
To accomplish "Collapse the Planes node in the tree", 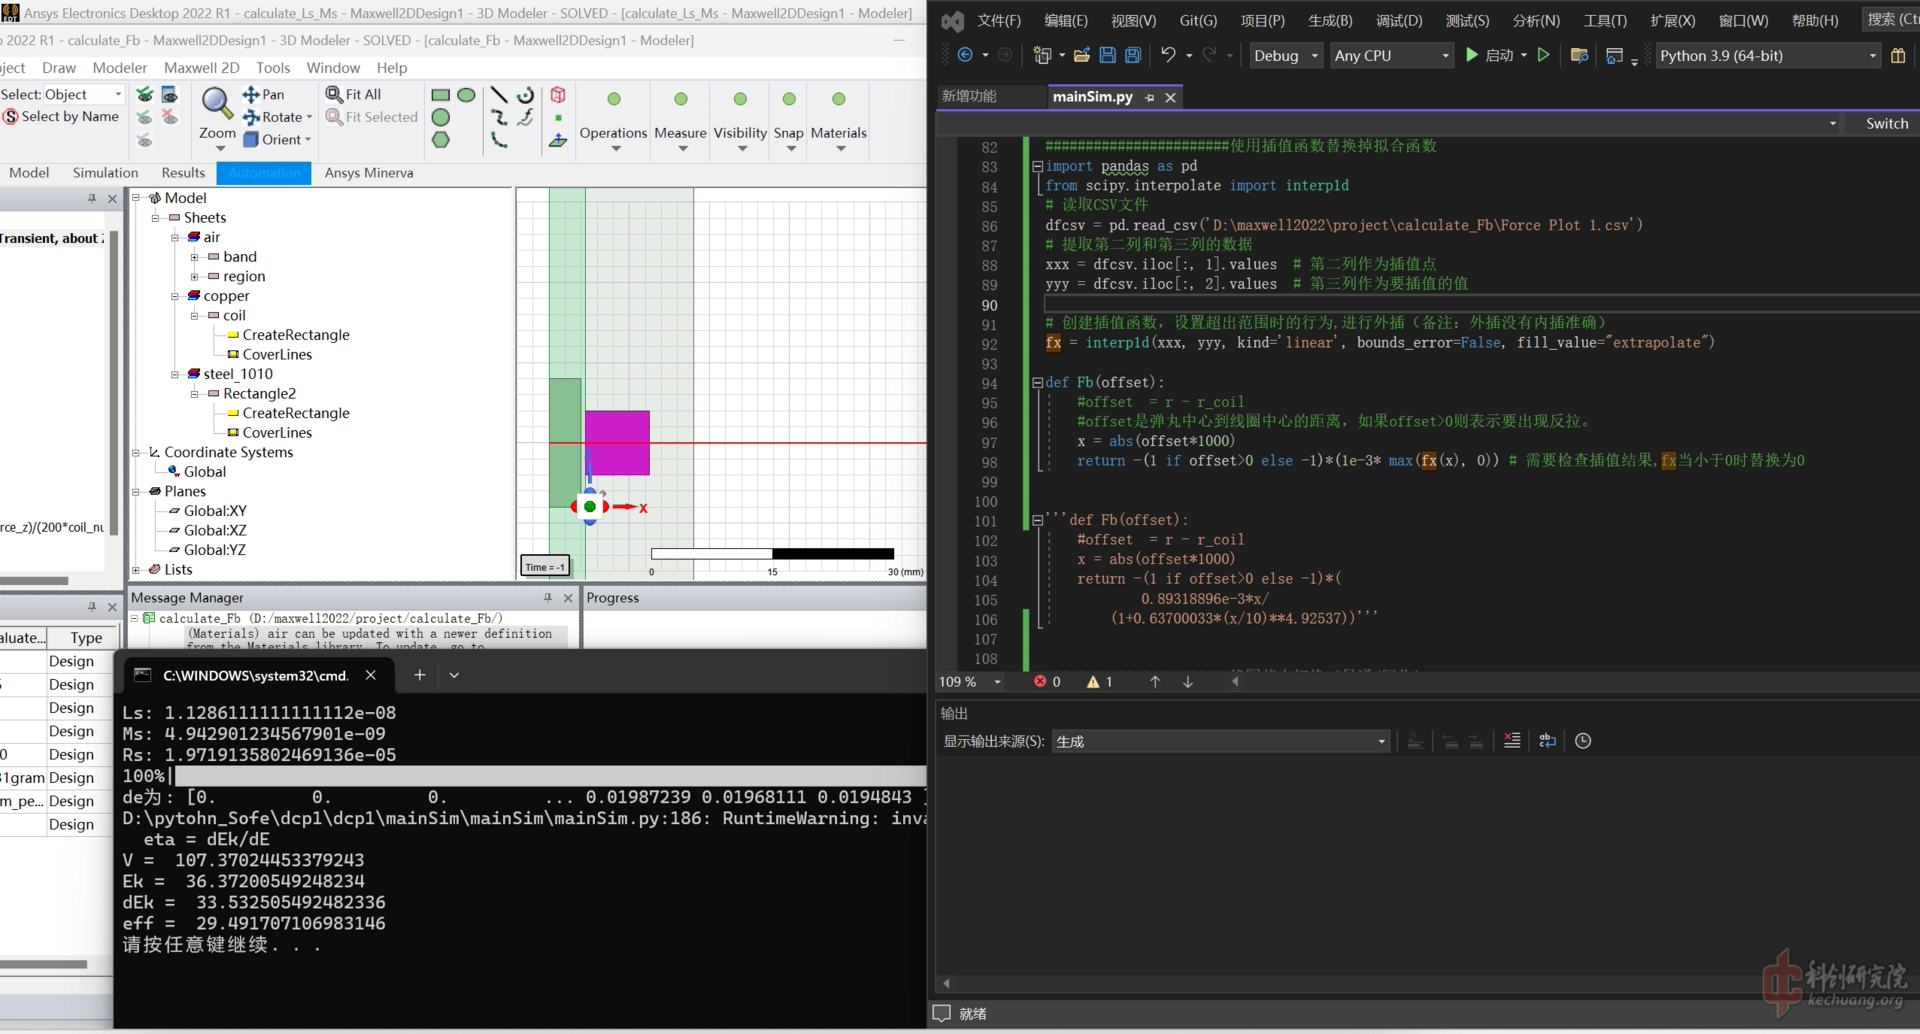I will point(136,491).
